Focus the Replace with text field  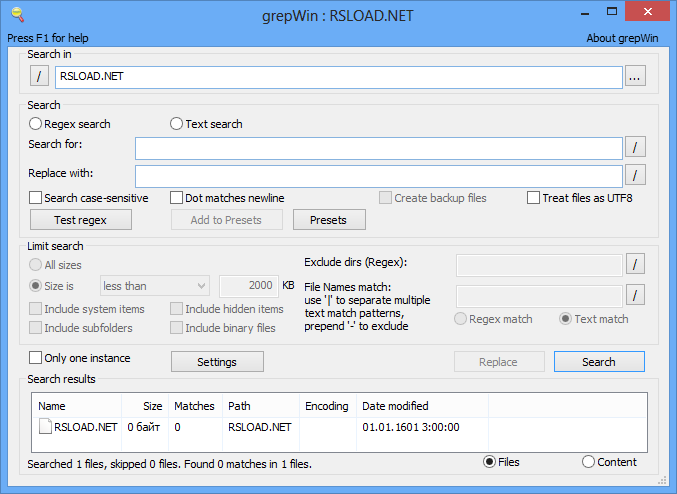[x=379, y=176]
